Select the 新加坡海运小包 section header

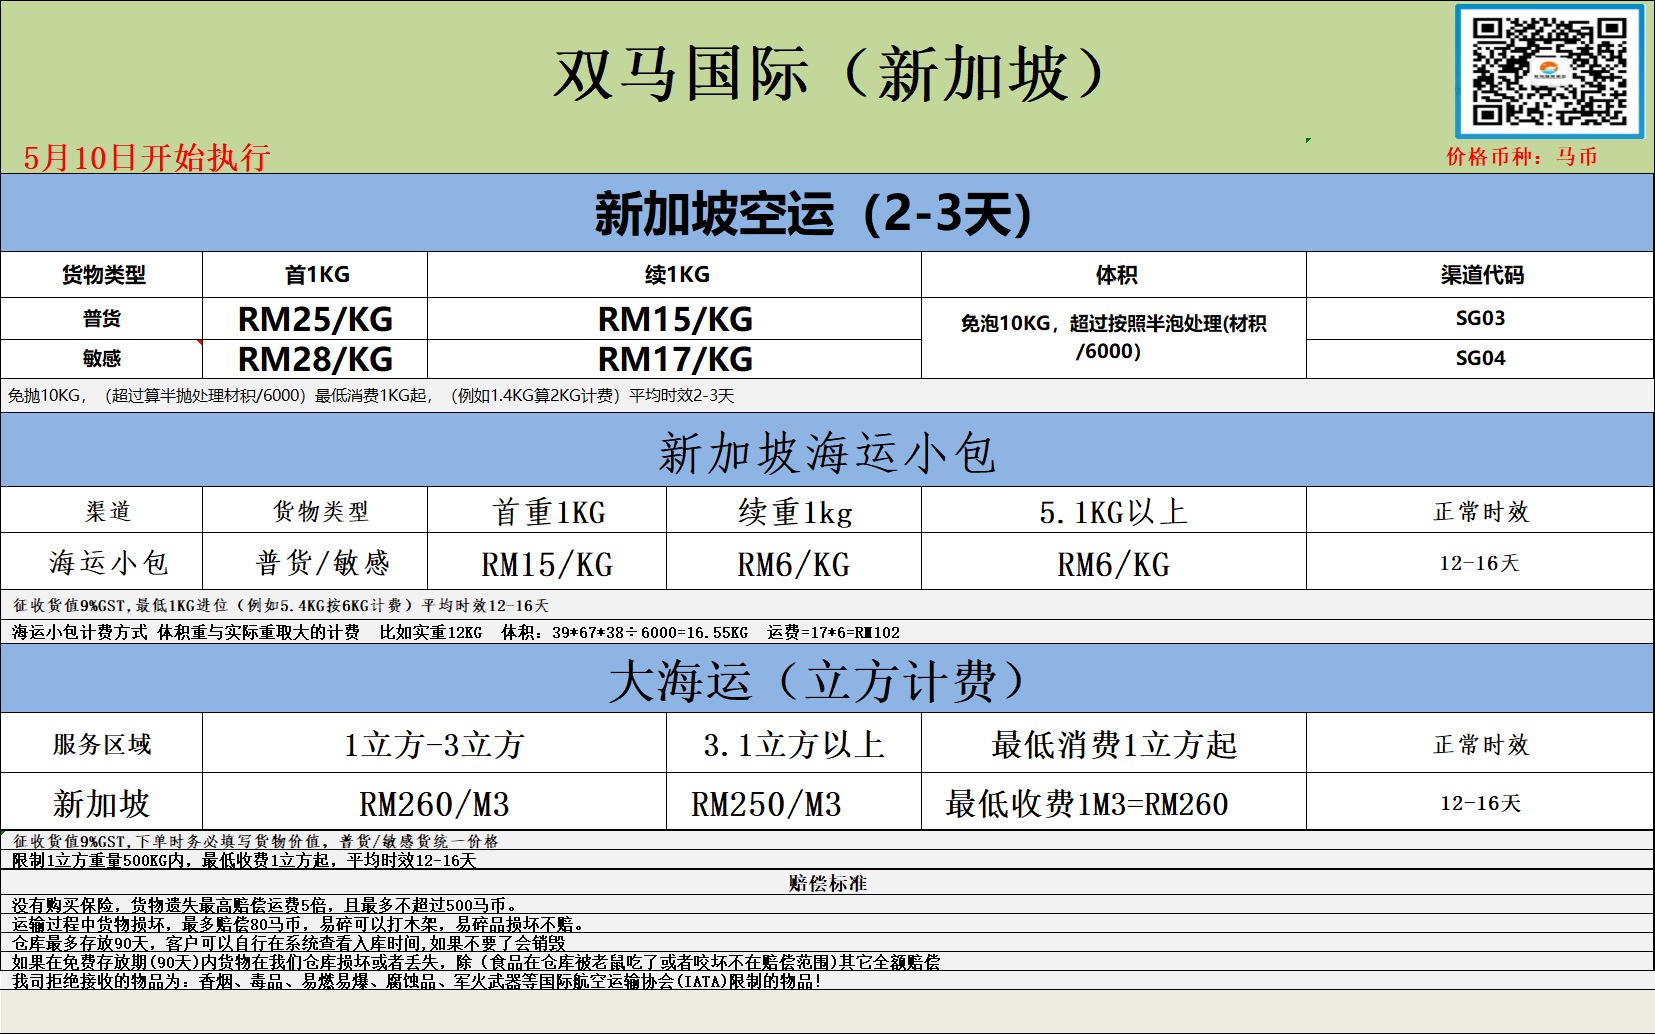pyautogui.click(x=826, y=452)
